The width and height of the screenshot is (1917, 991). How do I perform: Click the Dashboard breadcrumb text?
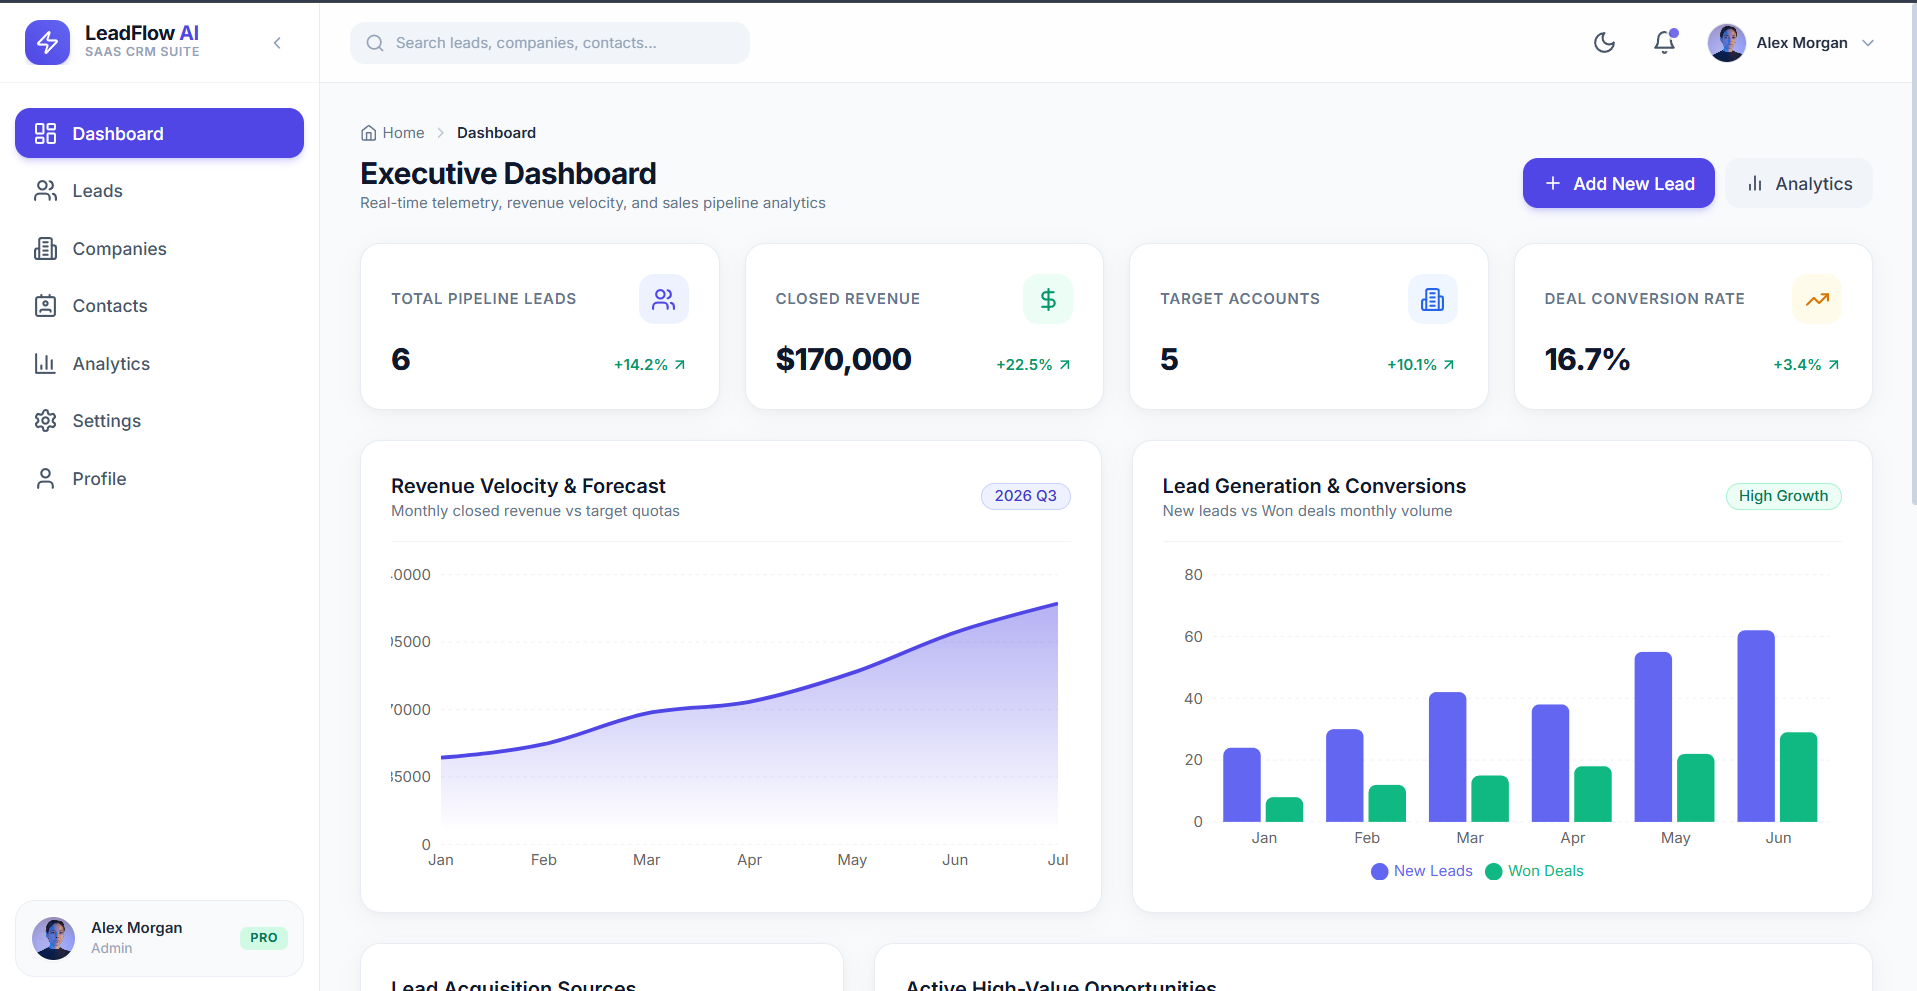tap(496, 133)
